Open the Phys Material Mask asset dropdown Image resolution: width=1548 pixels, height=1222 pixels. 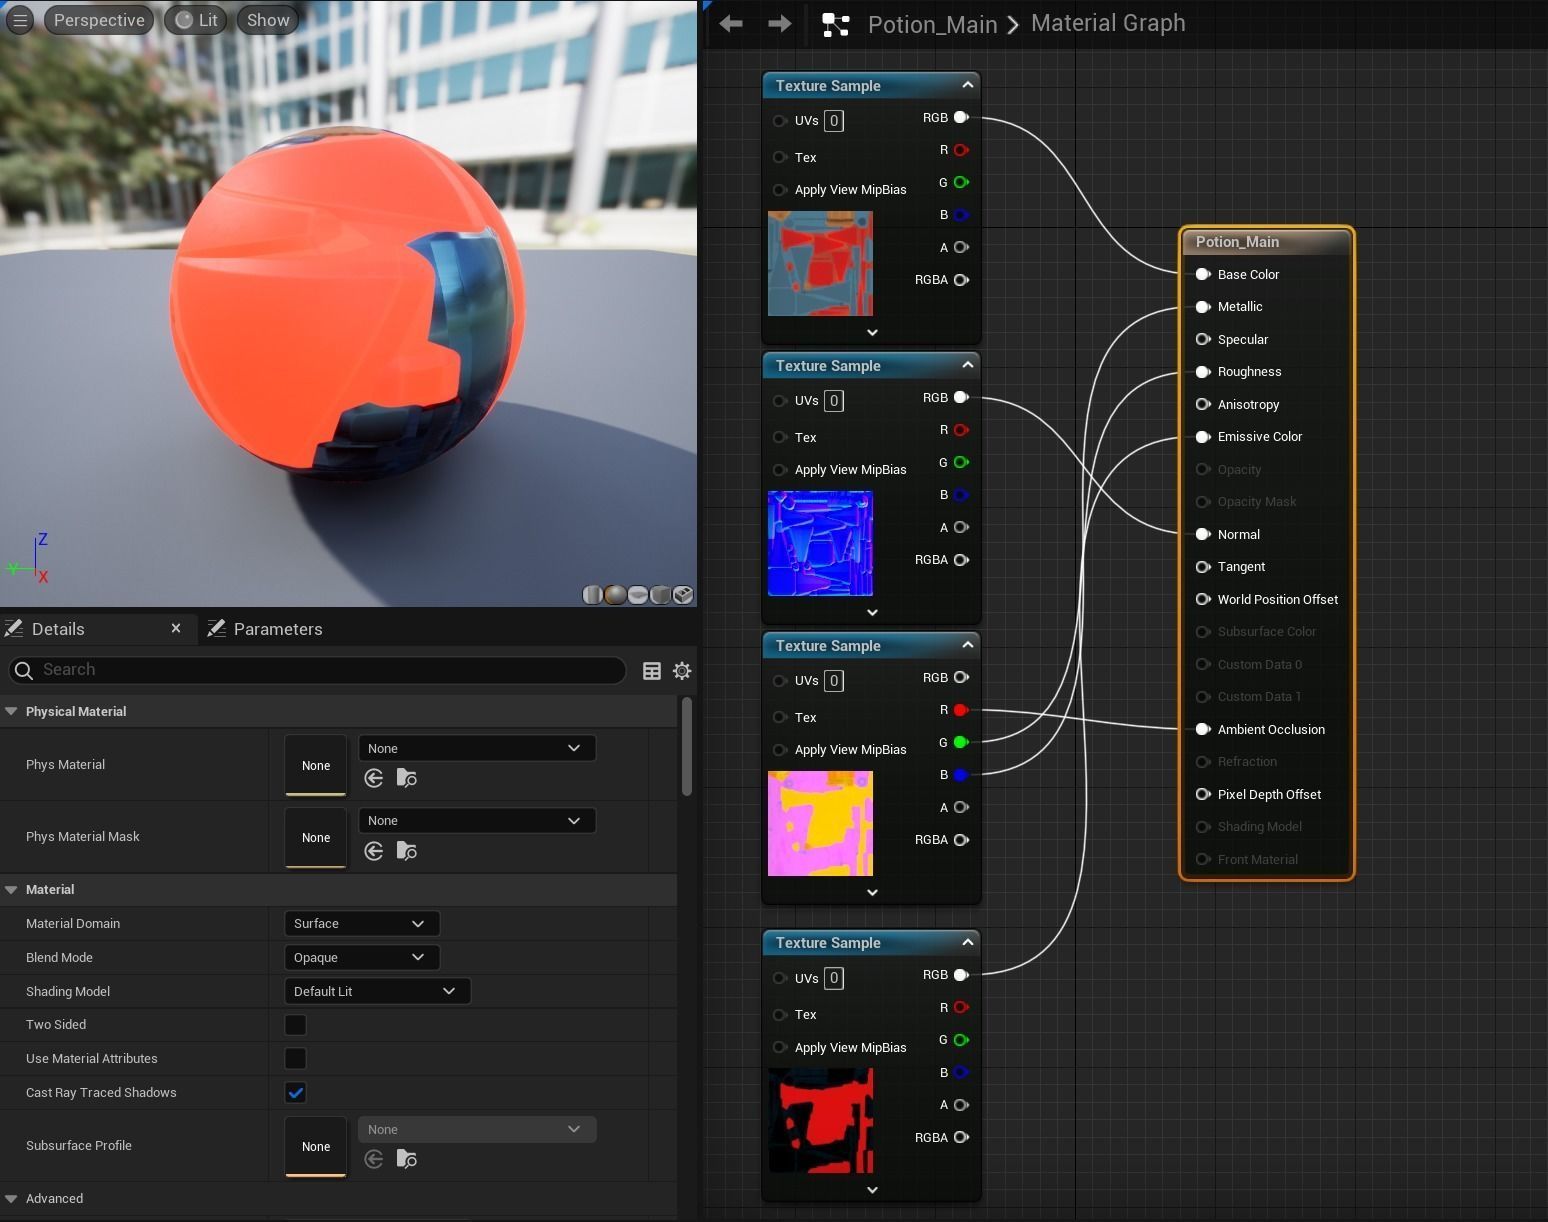477,821
